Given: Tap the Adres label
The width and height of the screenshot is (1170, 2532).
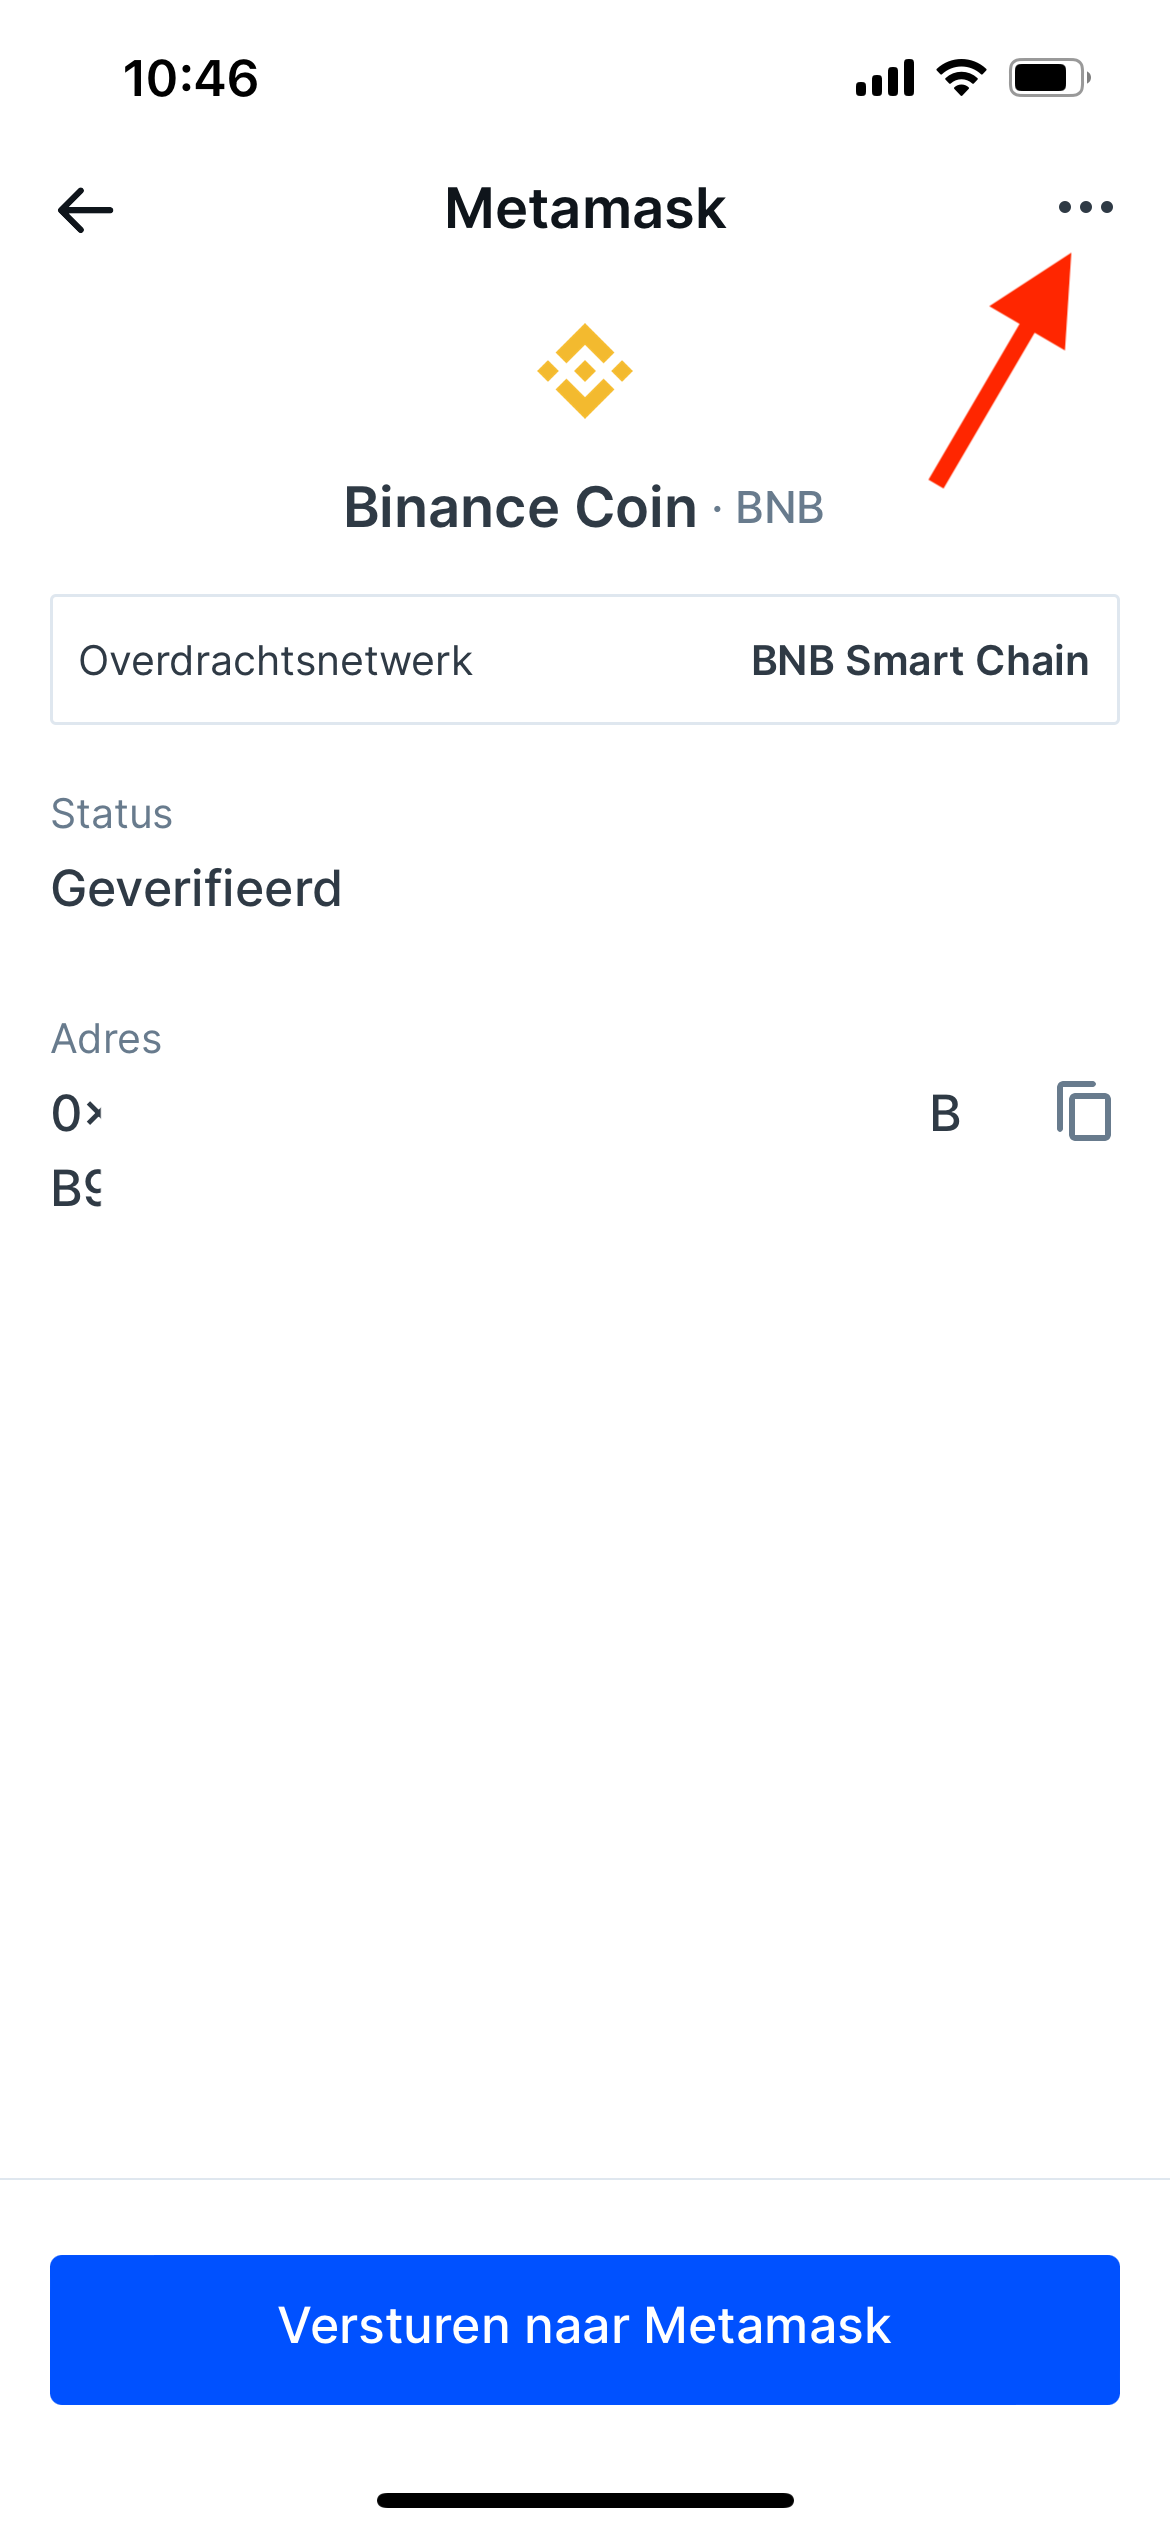Looking at the screenshot, I should tap(106, 1039).
